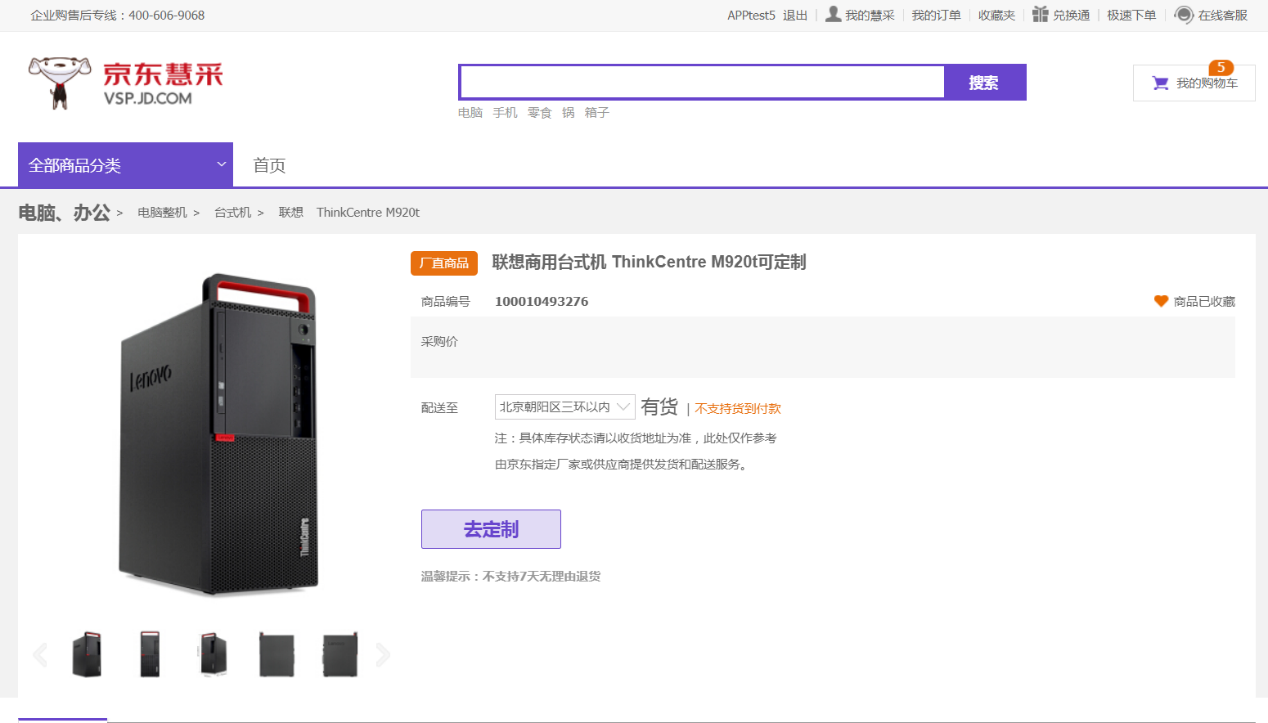Click the 手机 suggested search keyword
Screen dimensions: 1268x723
(x=505, y=113)
